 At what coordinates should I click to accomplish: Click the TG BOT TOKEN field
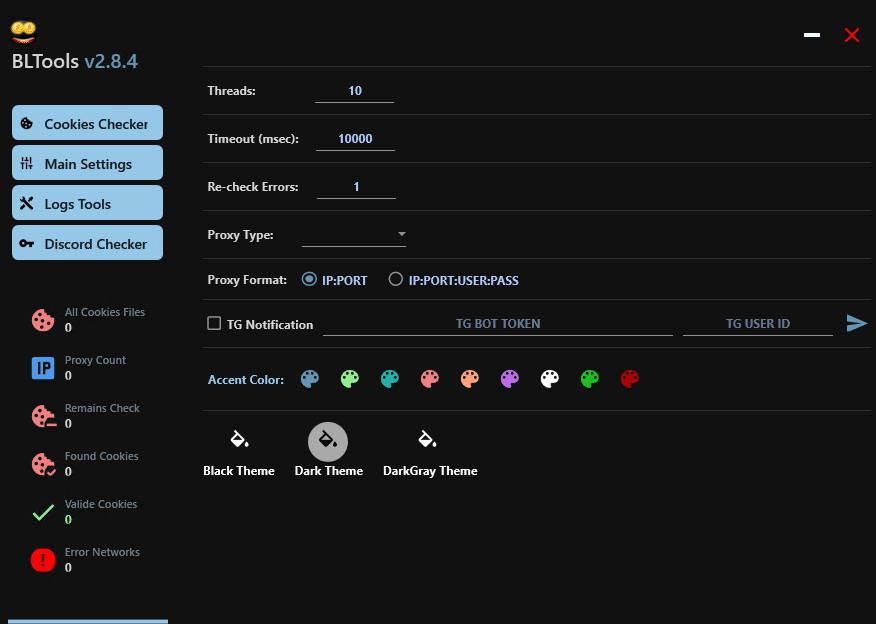[x=498, y=324]
